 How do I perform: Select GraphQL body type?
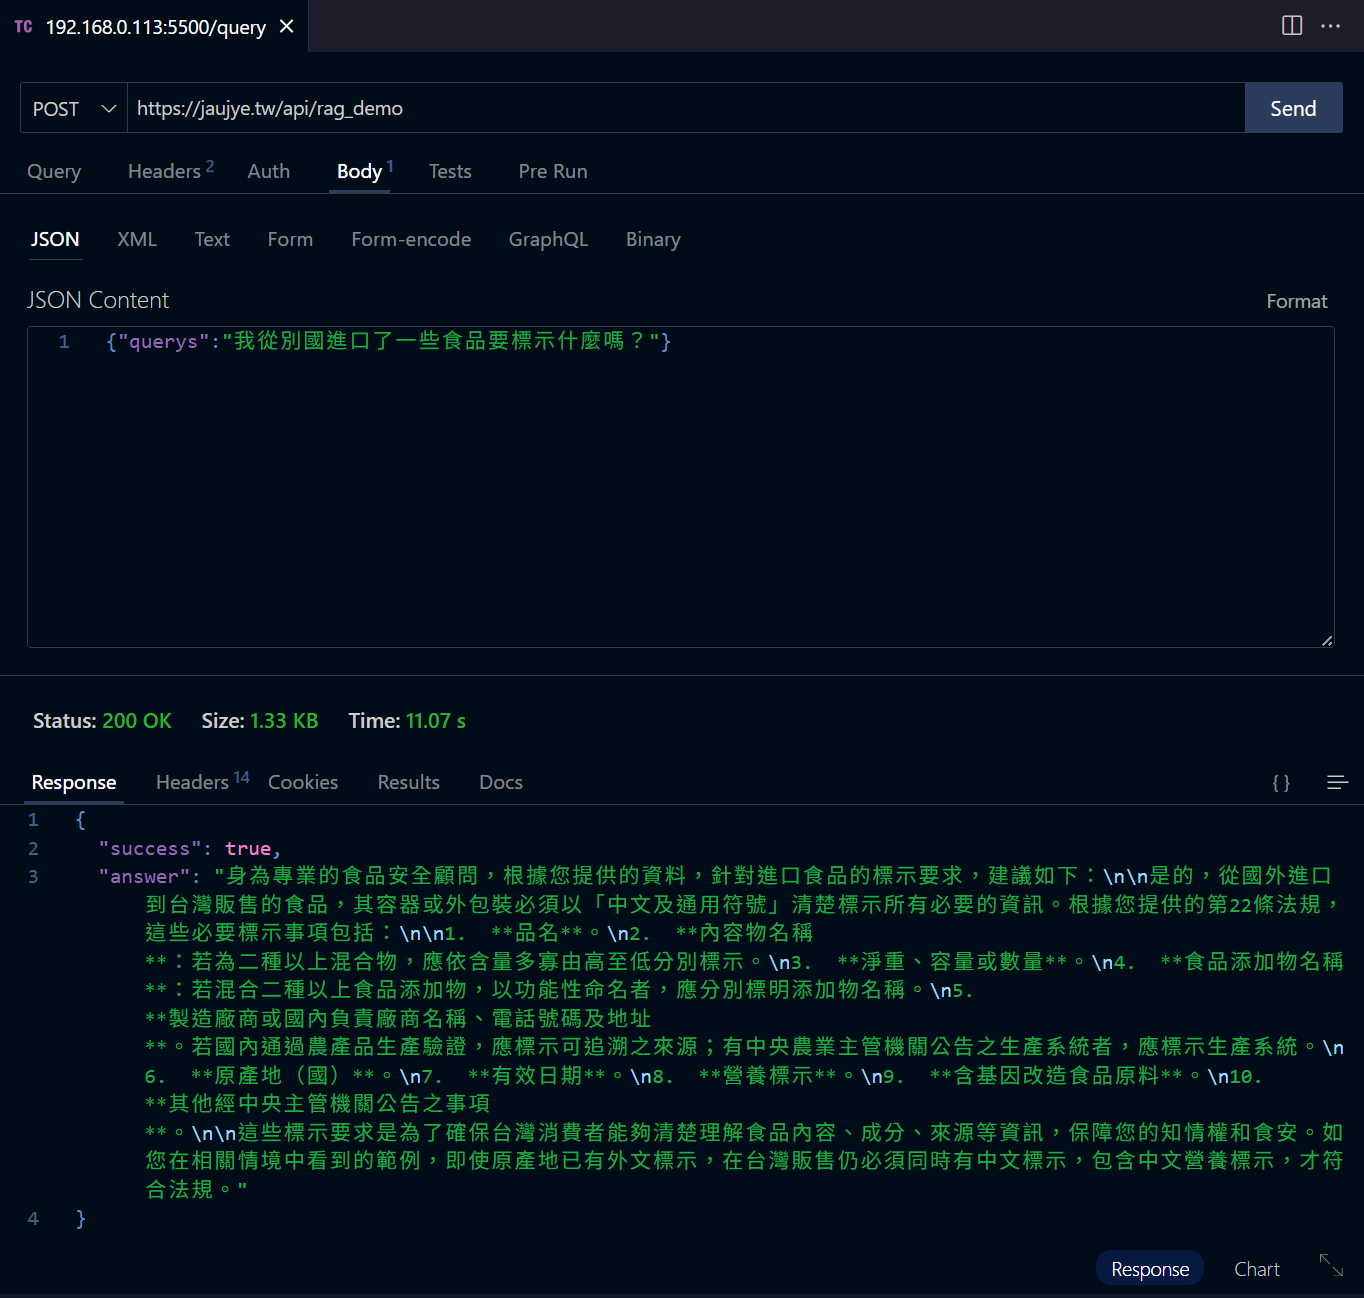(x=548, y=239)
